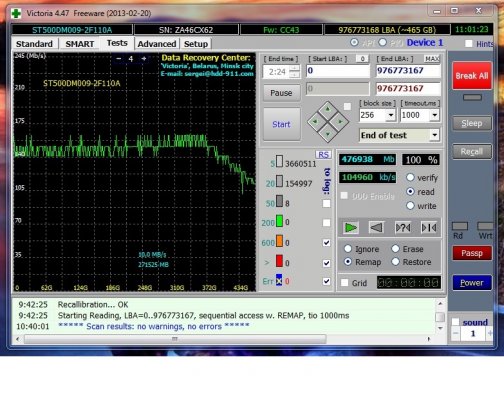Toggle the sound checkbox
Image resolution: width=504 pixels, height=400 pixels.
click(455, 322)
